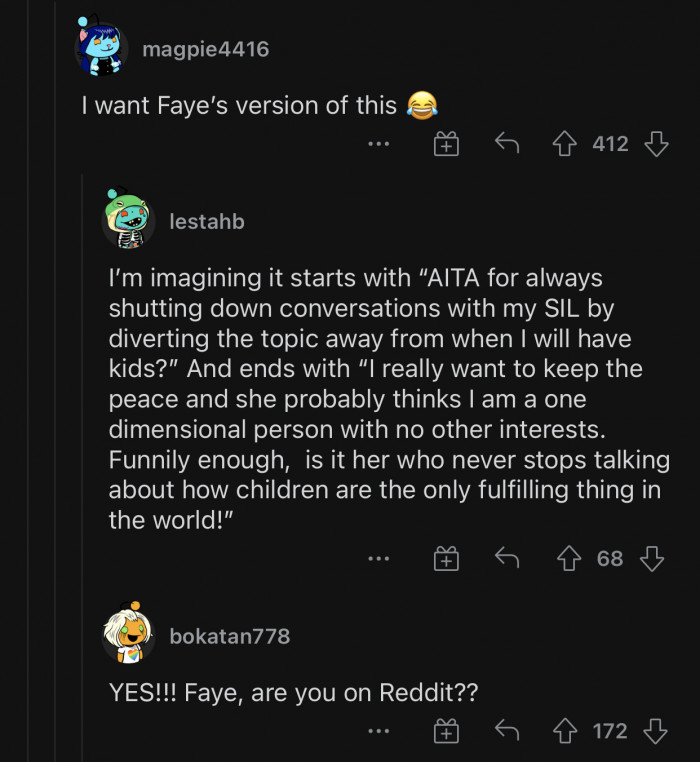Screen dimensions: 700x762
Task: Reply to lestahb's comment
Action: (x=507, y=559)
